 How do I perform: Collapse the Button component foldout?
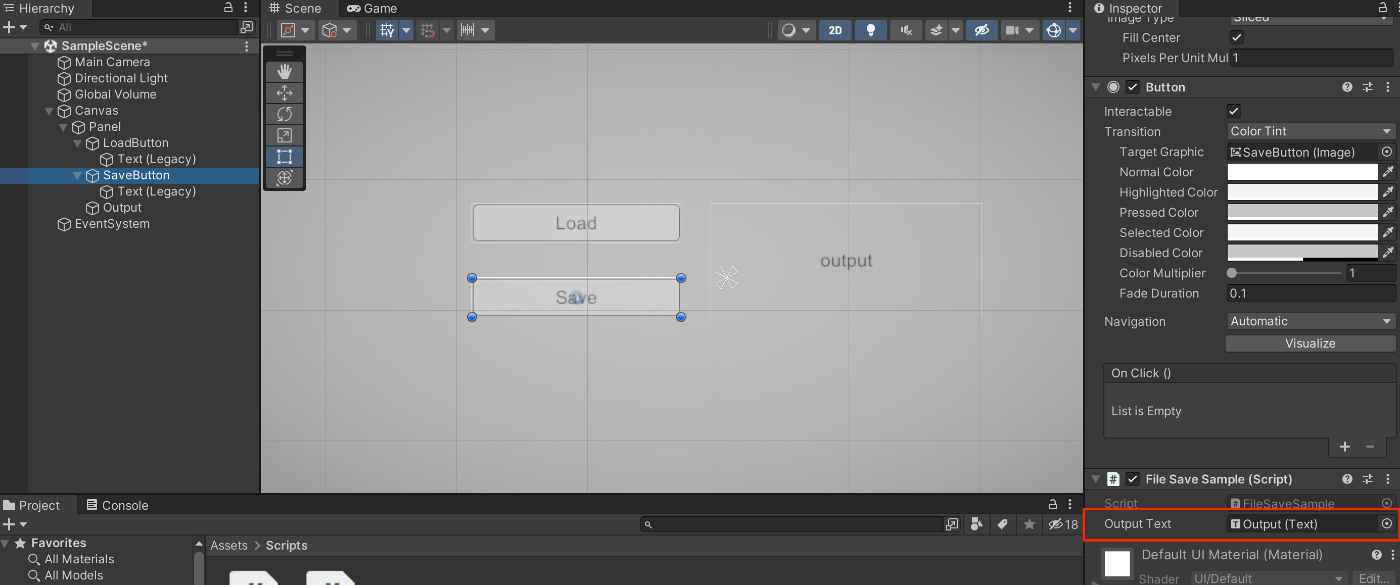pos(1096,87)
